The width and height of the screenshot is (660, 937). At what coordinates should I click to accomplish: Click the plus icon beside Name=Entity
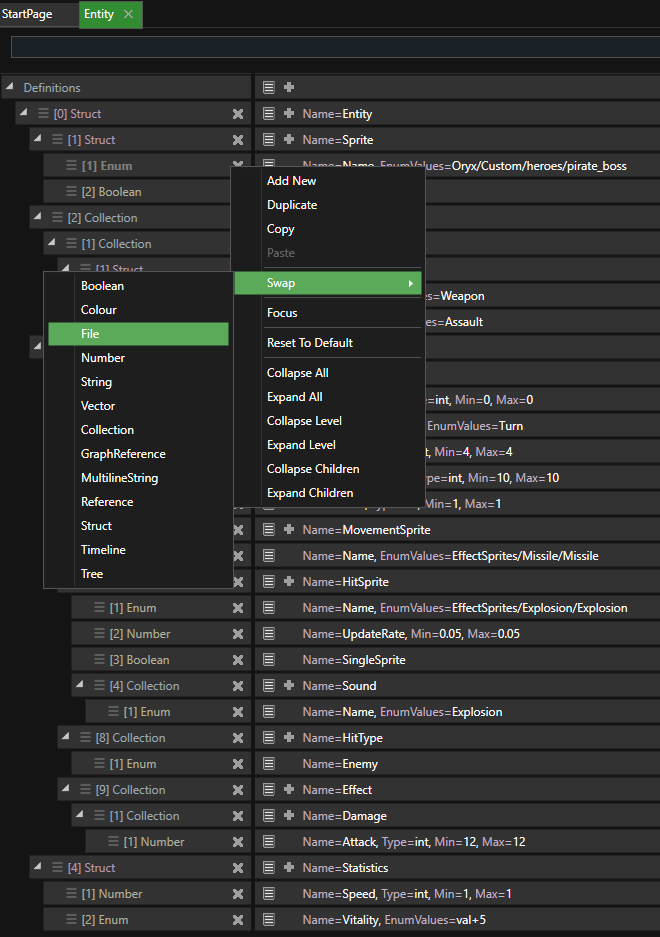289,114
